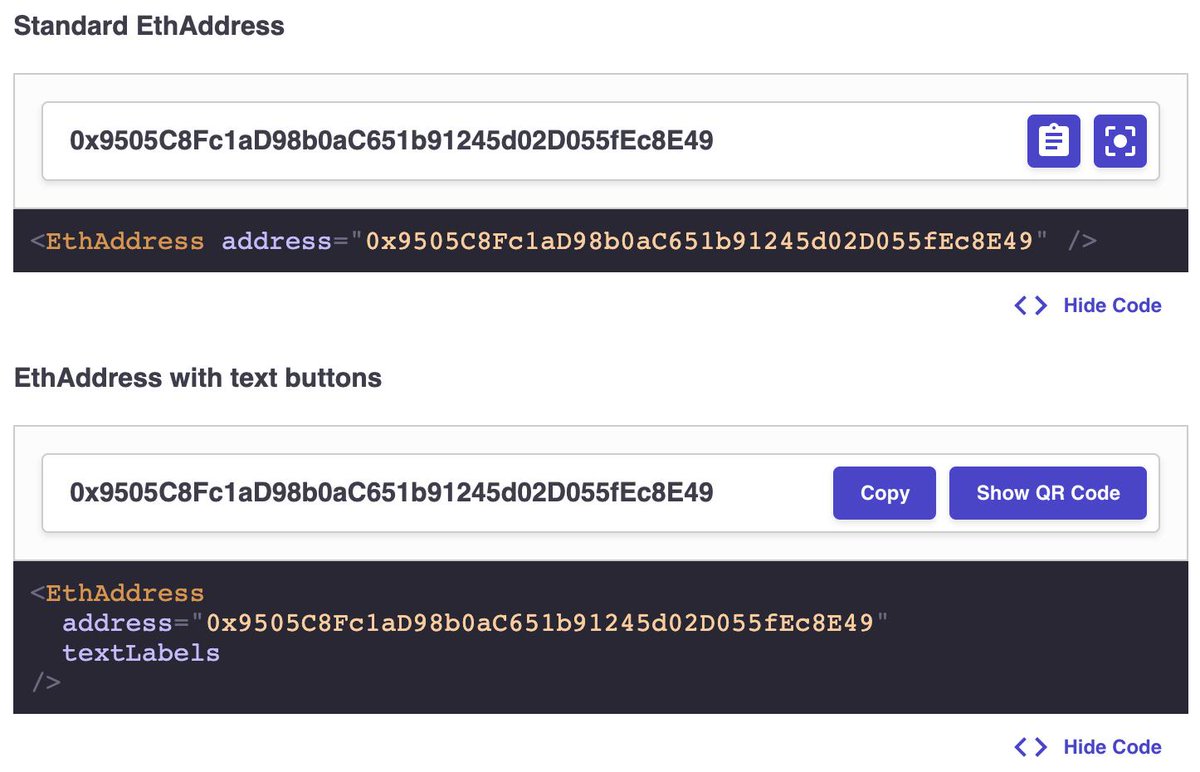The width and height of the screenshot is (1200, 772).
Task: Click the code brackets icon below textLabels example
Action: point(1031,747)
